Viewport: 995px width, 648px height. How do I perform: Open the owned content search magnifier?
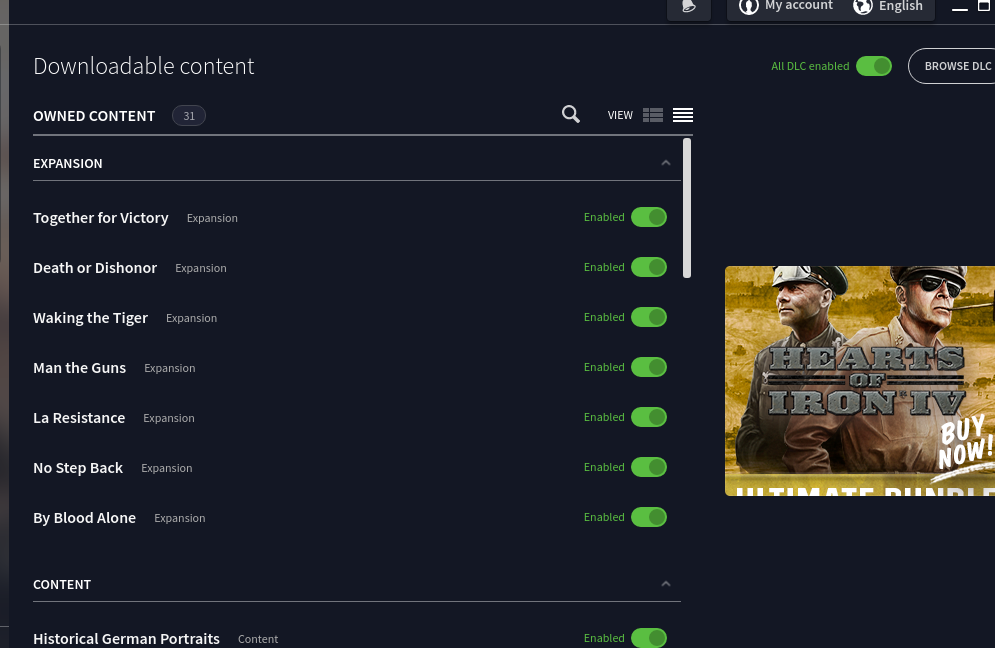point(571,115)
